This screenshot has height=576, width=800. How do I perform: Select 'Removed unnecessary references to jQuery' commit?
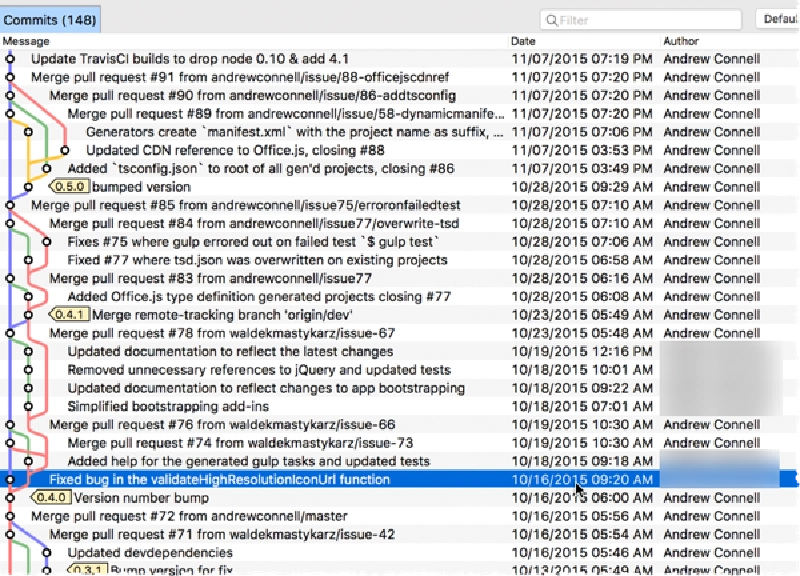coord(259,370)
